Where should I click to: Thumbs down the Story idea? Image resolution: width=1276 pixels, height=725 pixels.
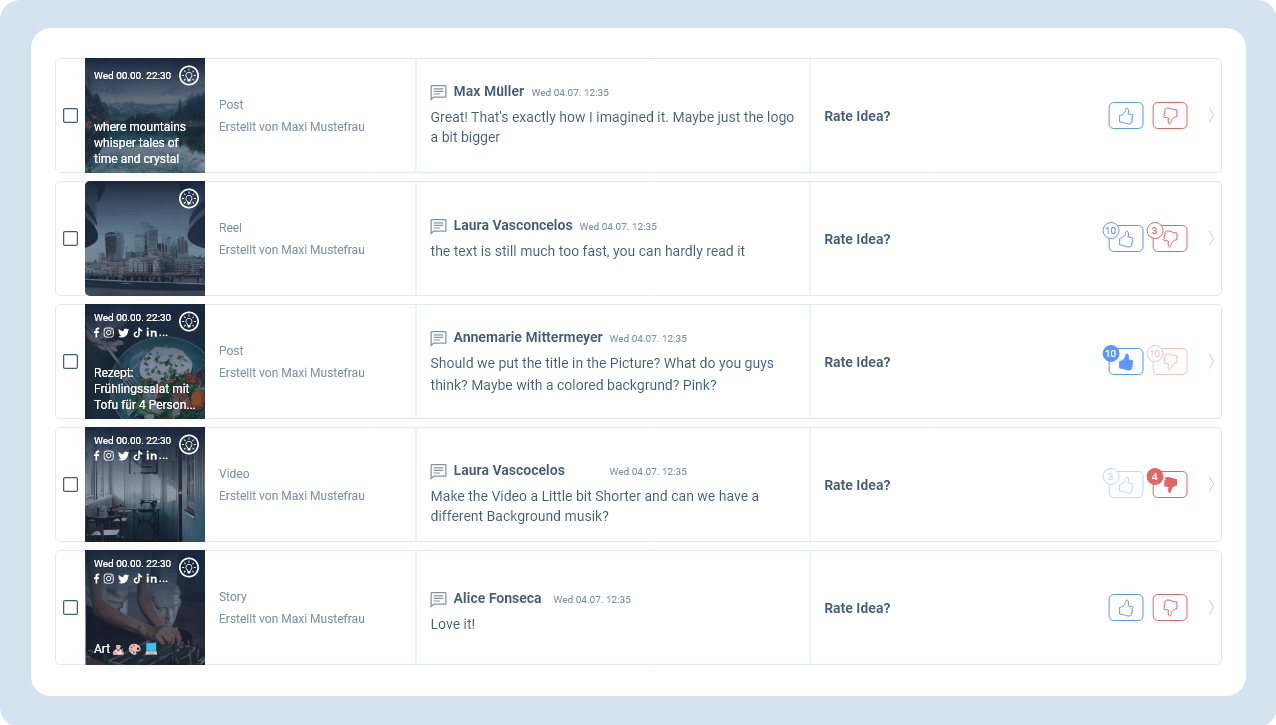point(1170,608)
